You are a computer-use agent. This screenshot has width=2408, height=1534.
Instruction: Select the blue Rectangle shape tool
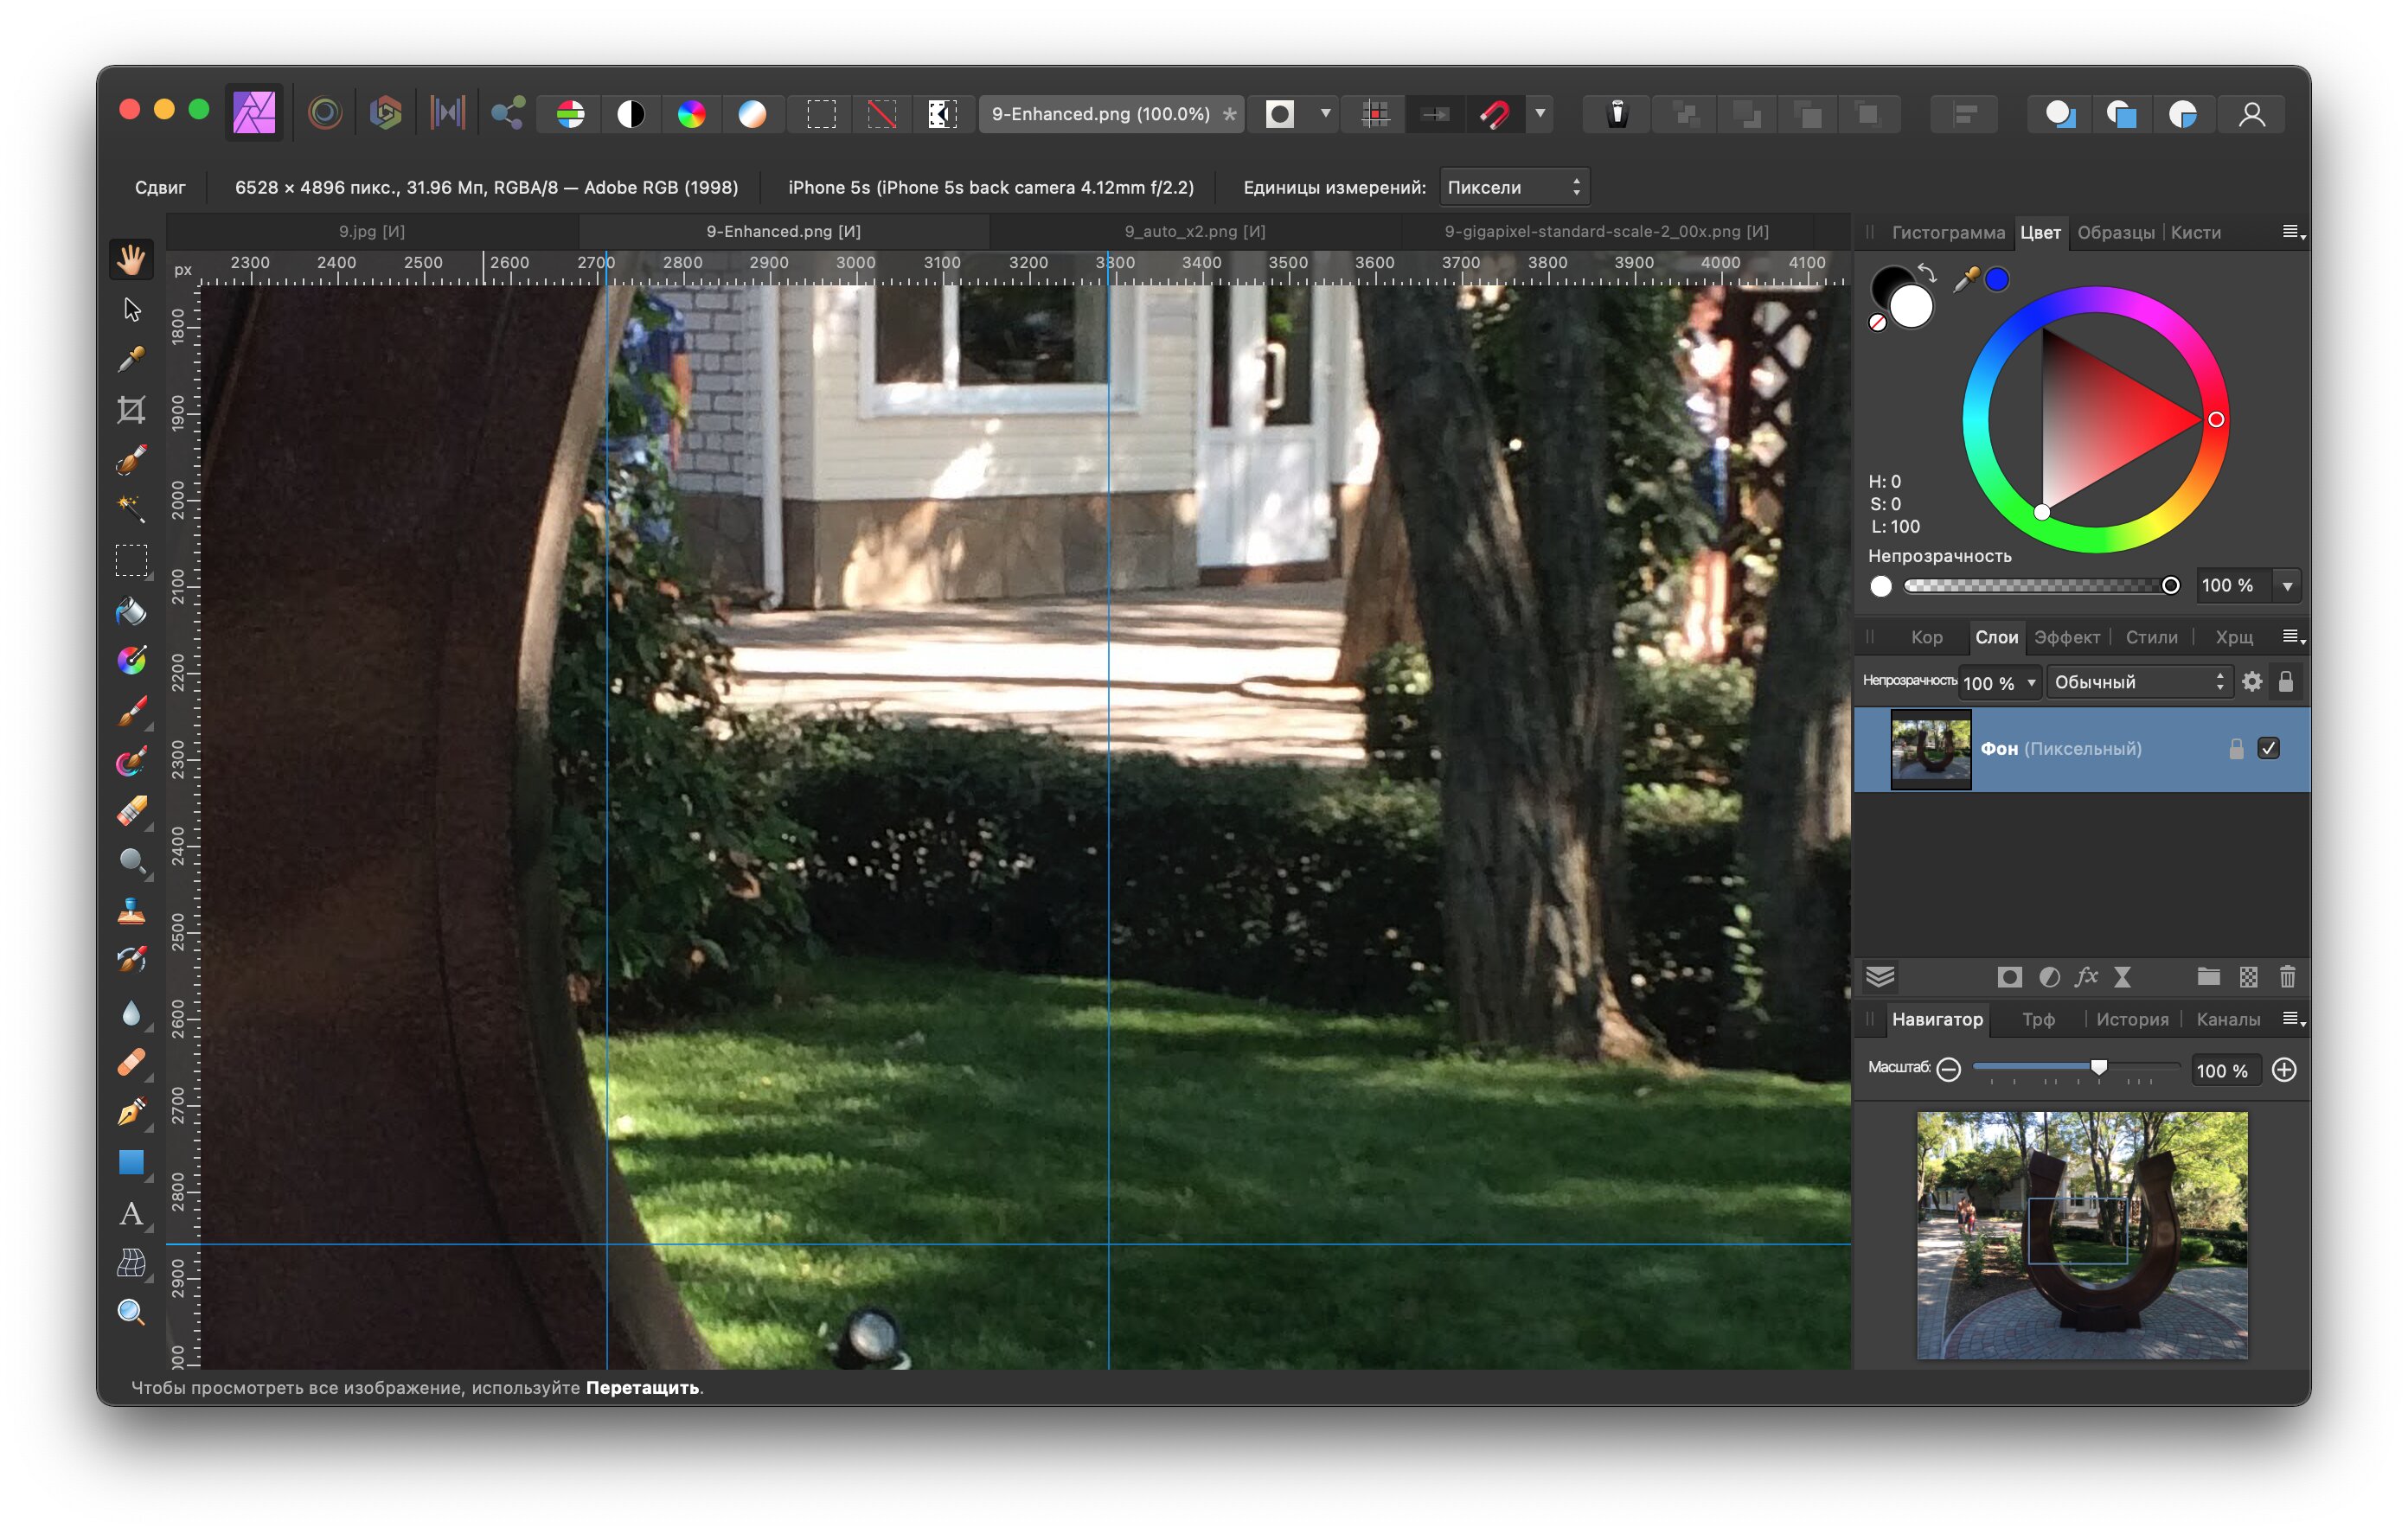(131, 1162)
